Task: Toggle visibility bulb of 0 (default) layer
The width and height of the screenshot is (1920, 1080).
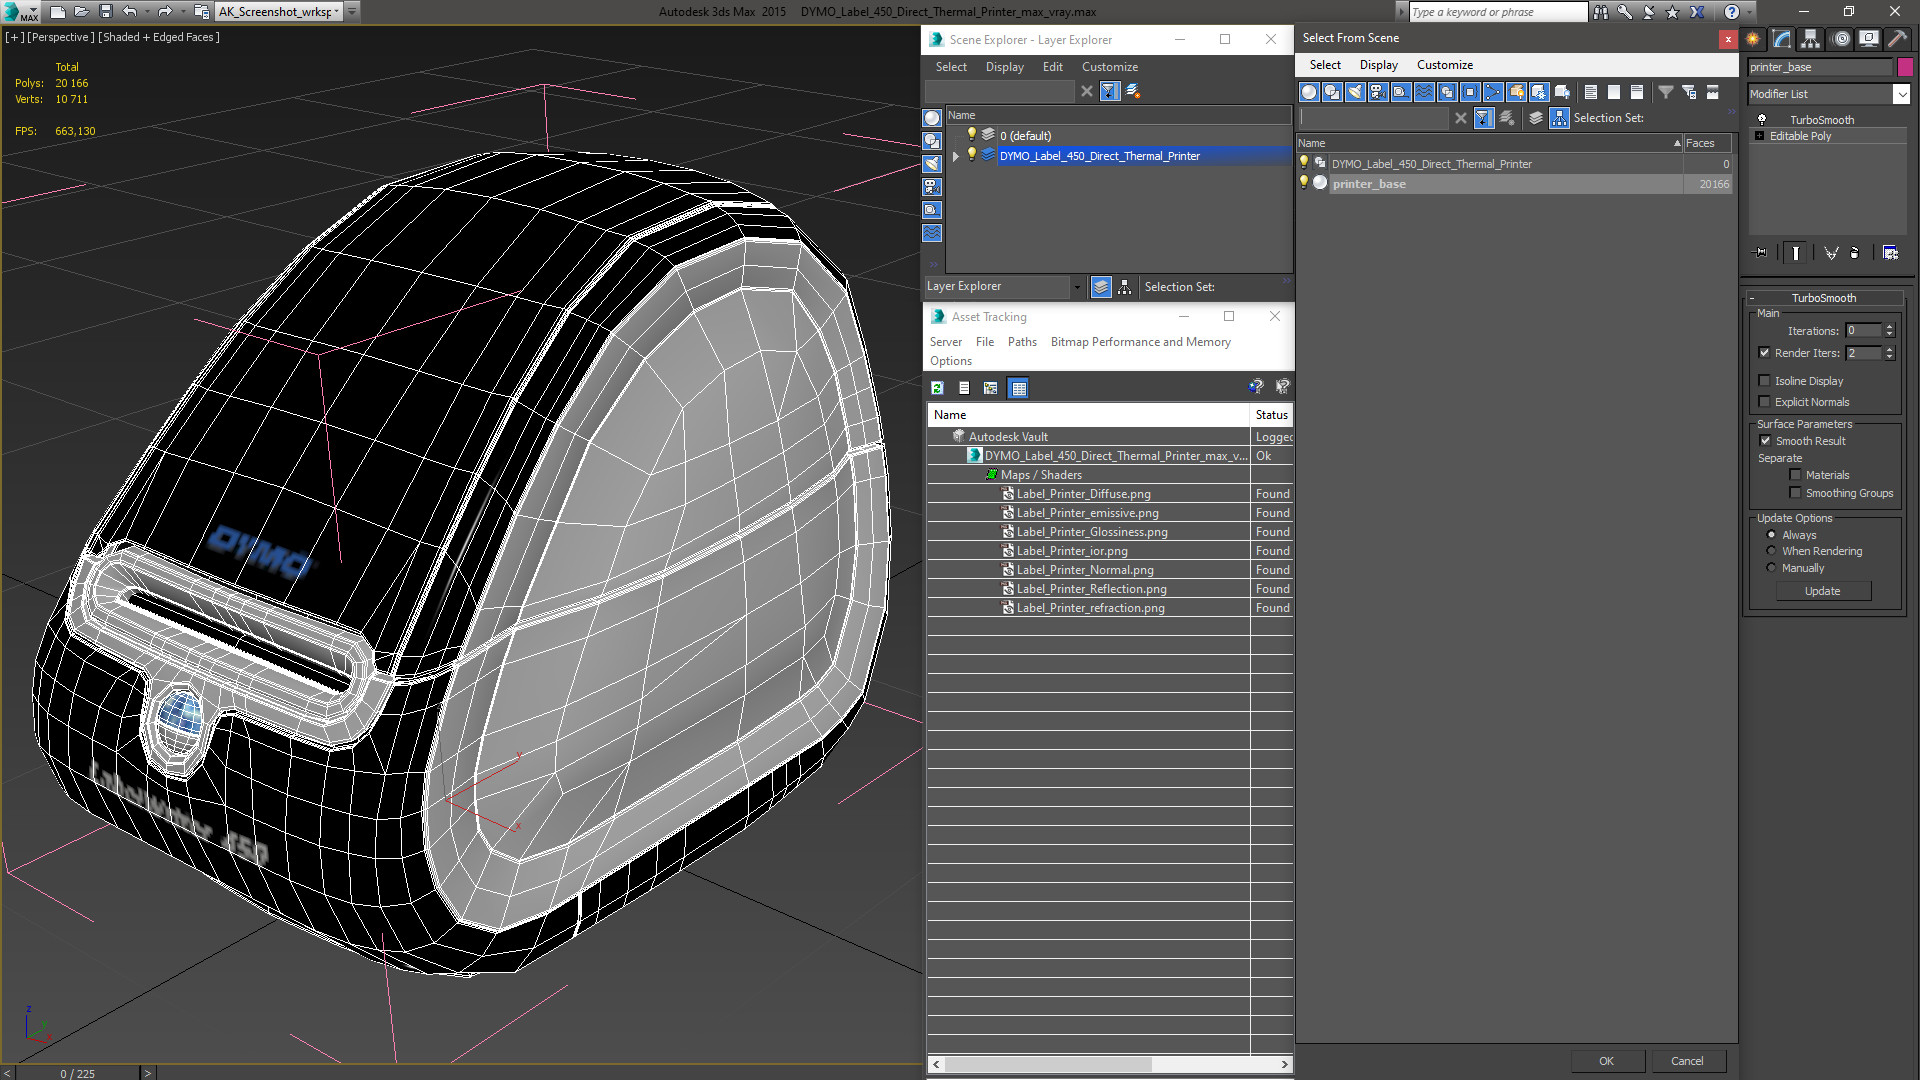Action: (x=971, y=135)
